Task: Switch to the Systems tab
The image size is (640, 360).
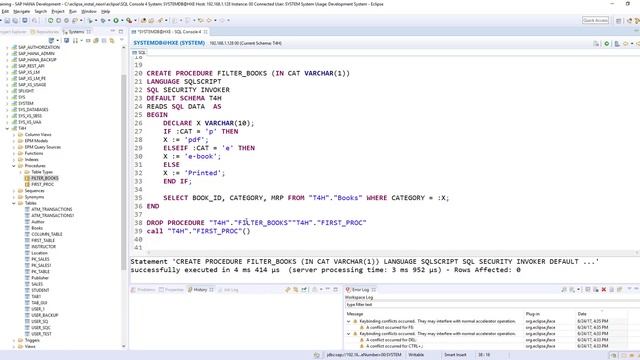Action: [x=76, y=31]
